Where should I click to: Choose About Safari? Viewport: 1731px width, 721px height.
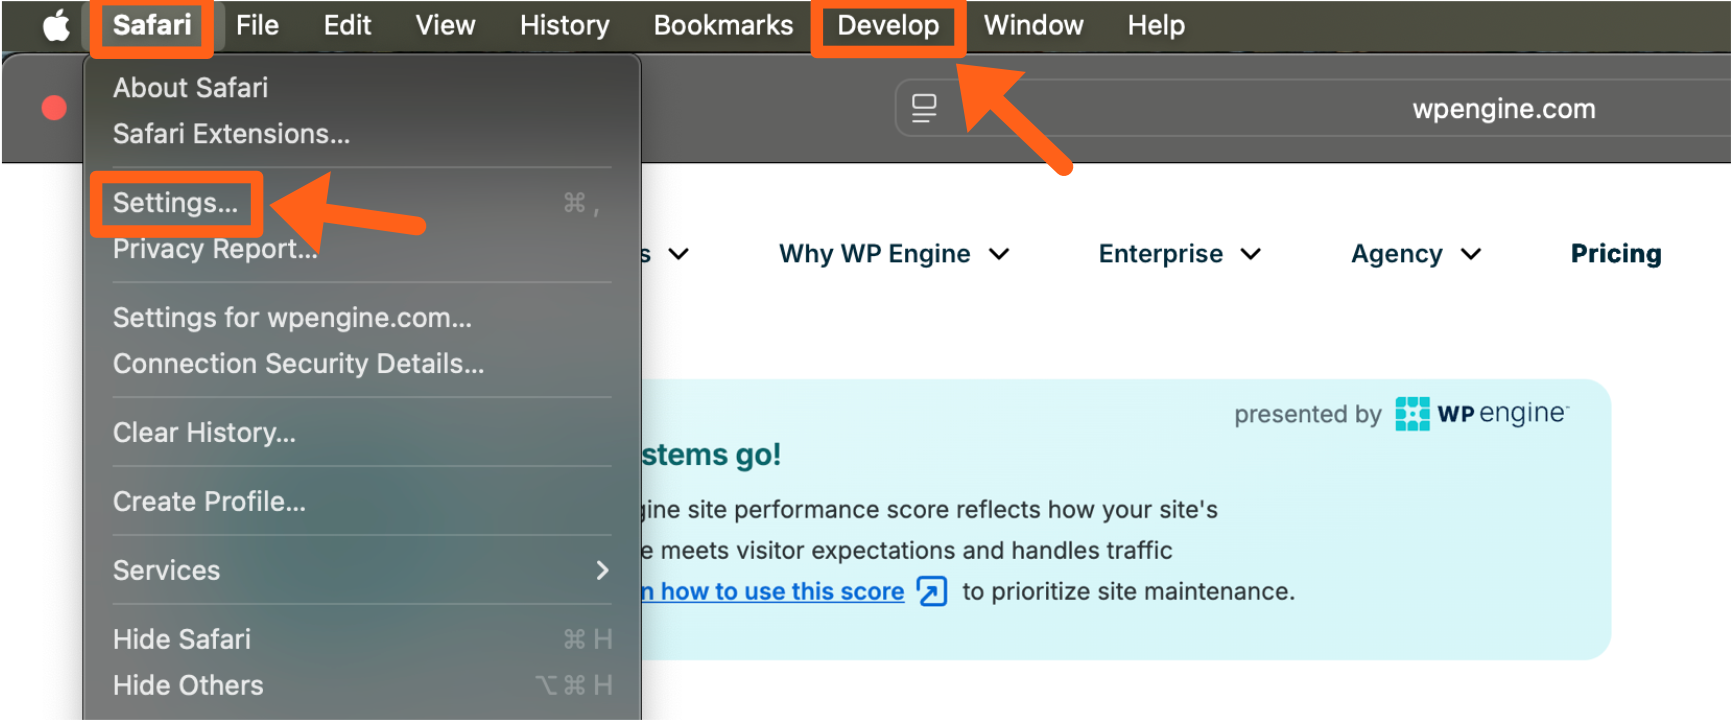point(190,88)
